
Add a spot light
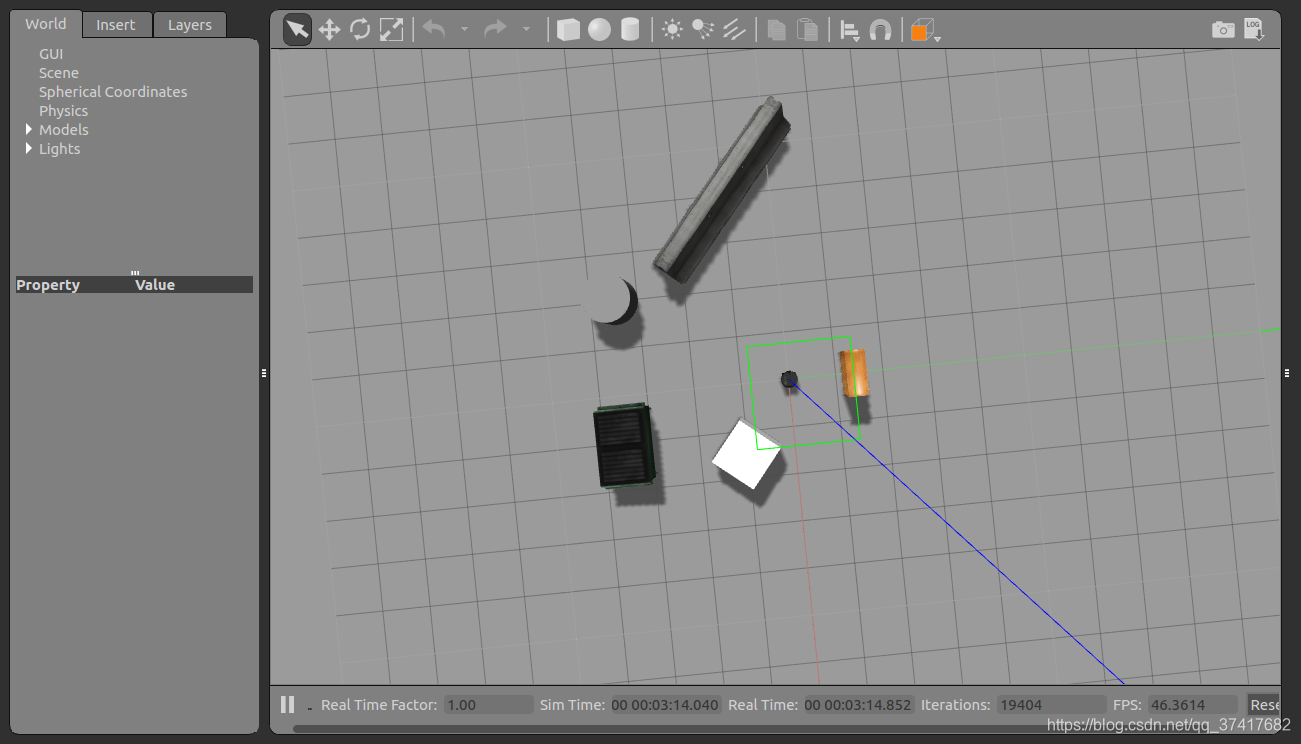(x=703, y=30)
